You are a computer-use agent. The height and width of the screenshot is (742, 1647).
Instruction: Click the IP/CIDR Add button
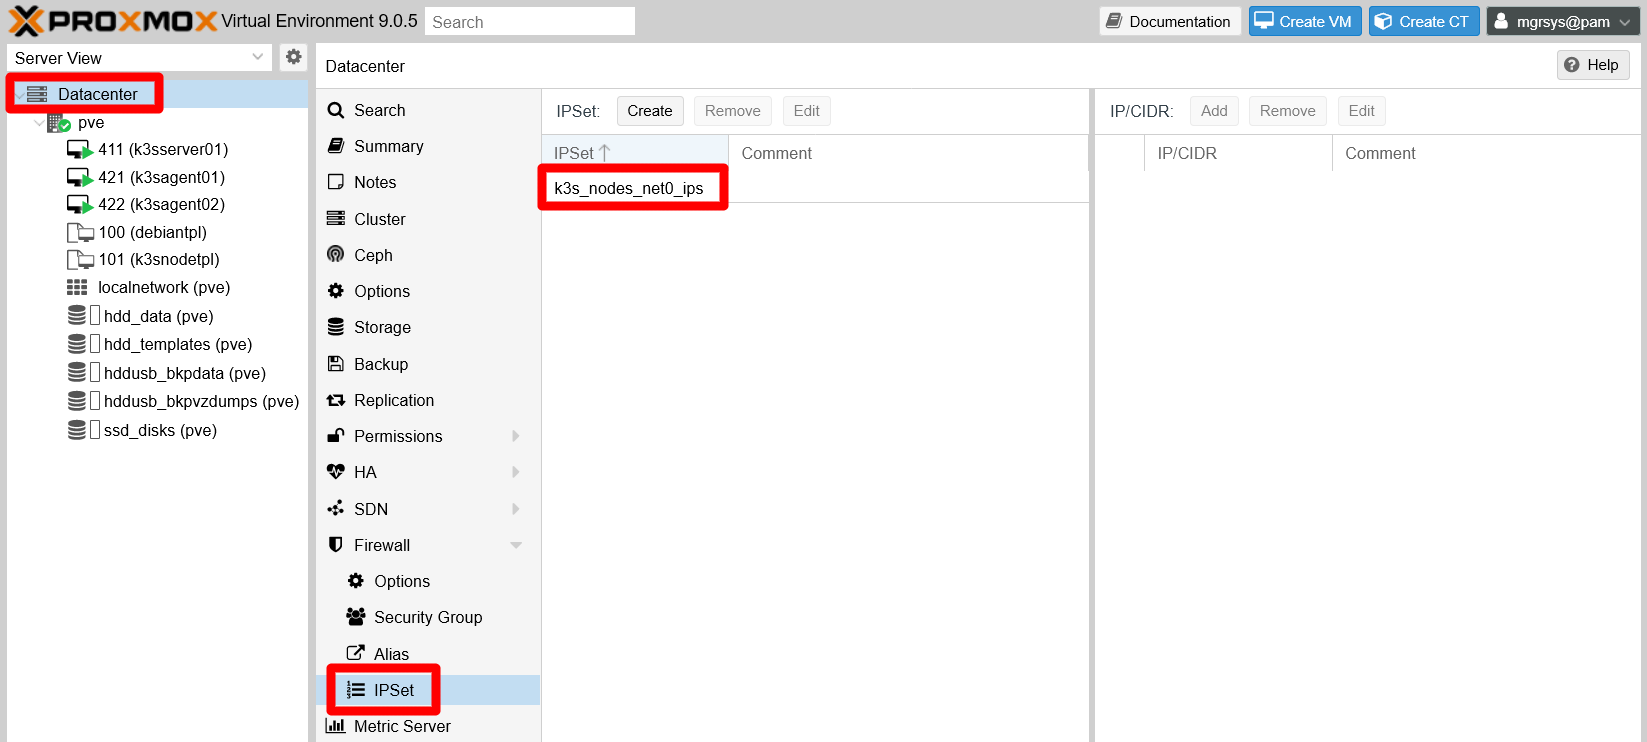(1214, 111)
